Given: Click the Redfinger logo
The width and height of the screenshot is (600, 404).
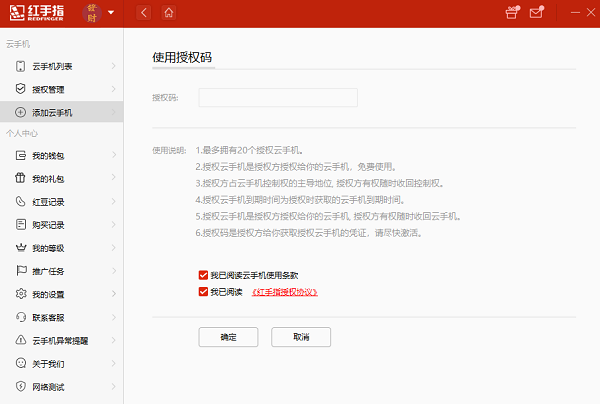Looking at the screenshot, I should 37,13.
